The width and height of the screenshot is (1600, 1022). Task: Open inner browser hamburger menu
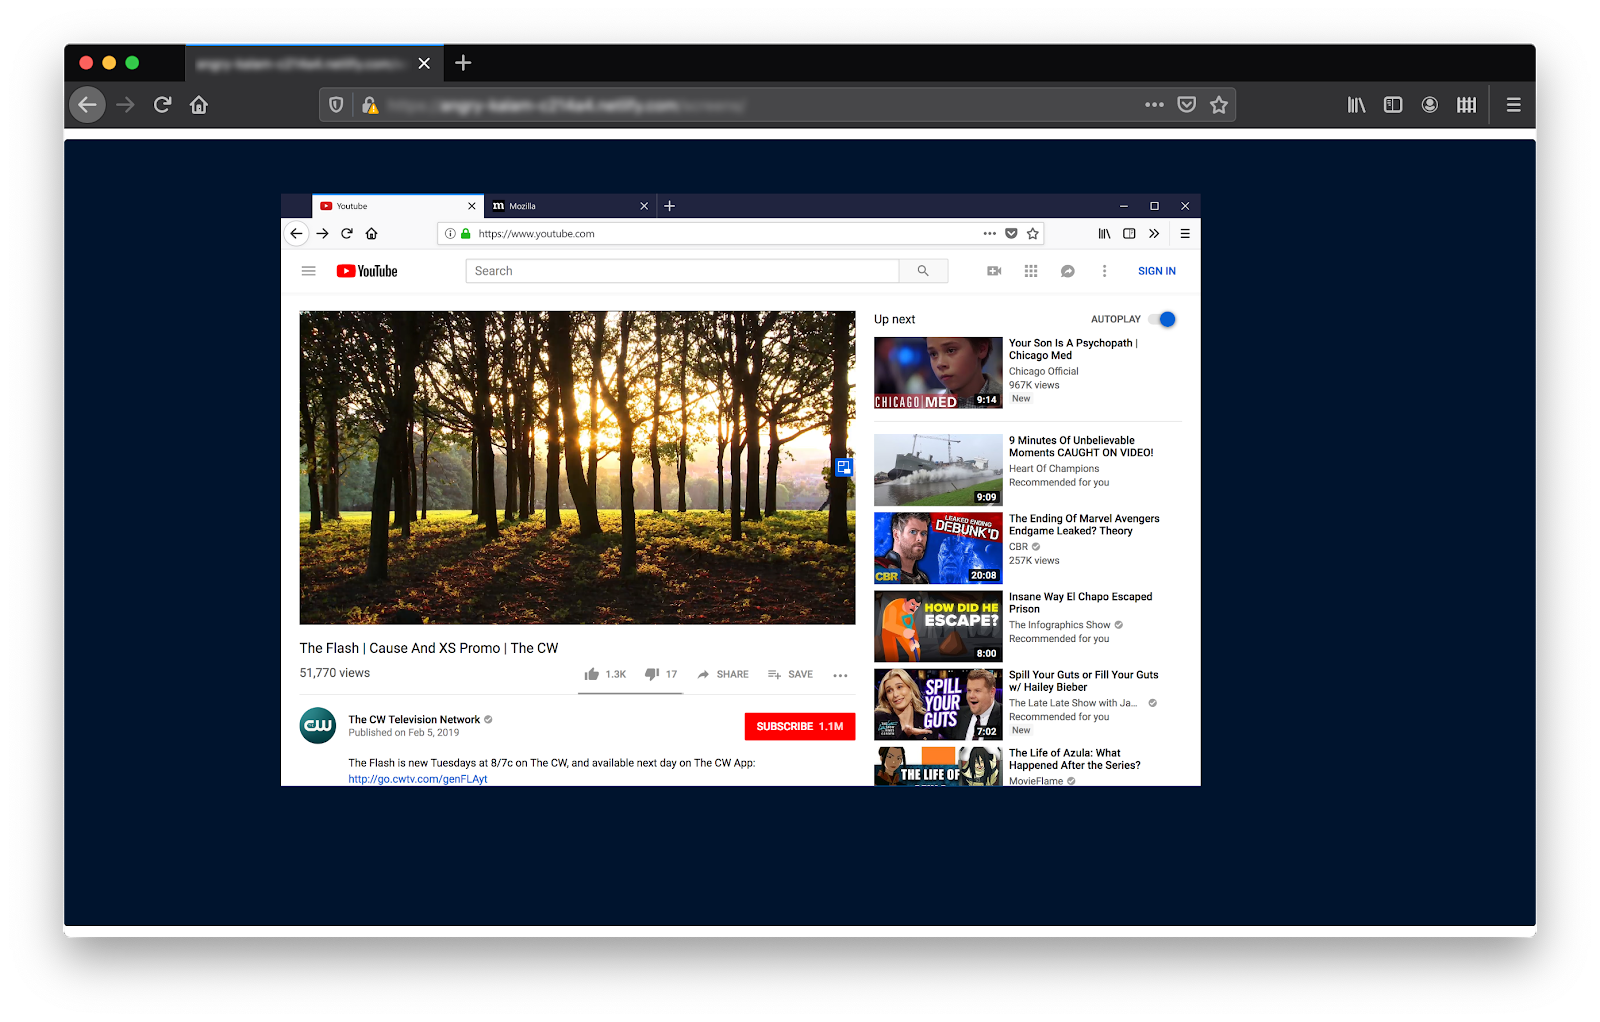pyautogui.click(x=1185, y=233)
